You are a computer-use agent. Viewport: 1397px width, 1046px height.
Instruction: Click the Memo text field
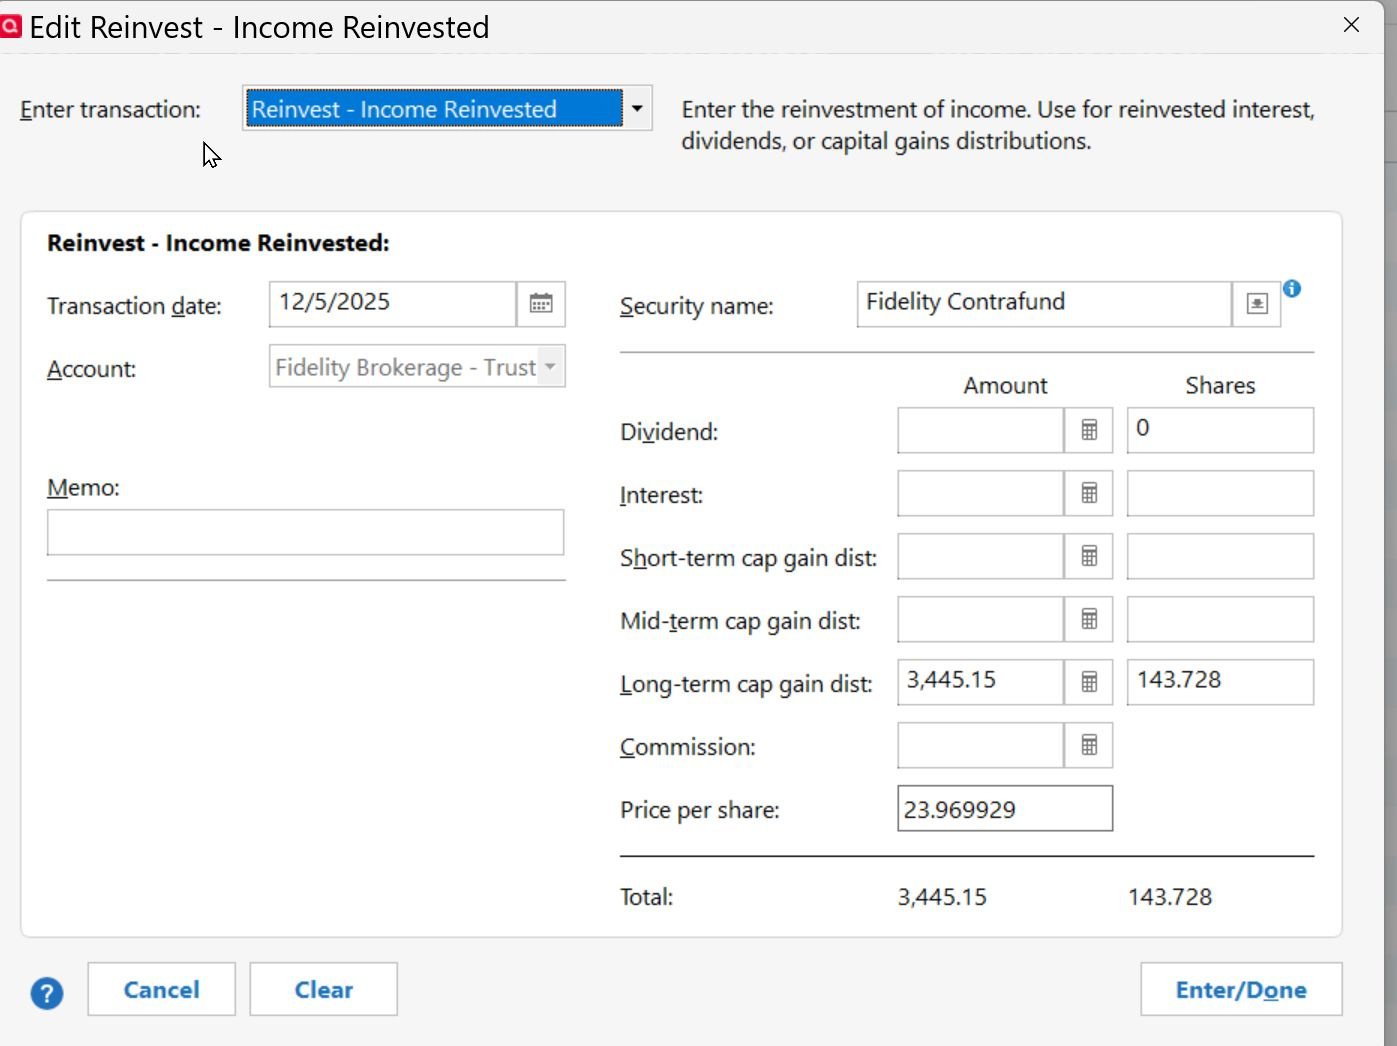(x=305, y=532)
